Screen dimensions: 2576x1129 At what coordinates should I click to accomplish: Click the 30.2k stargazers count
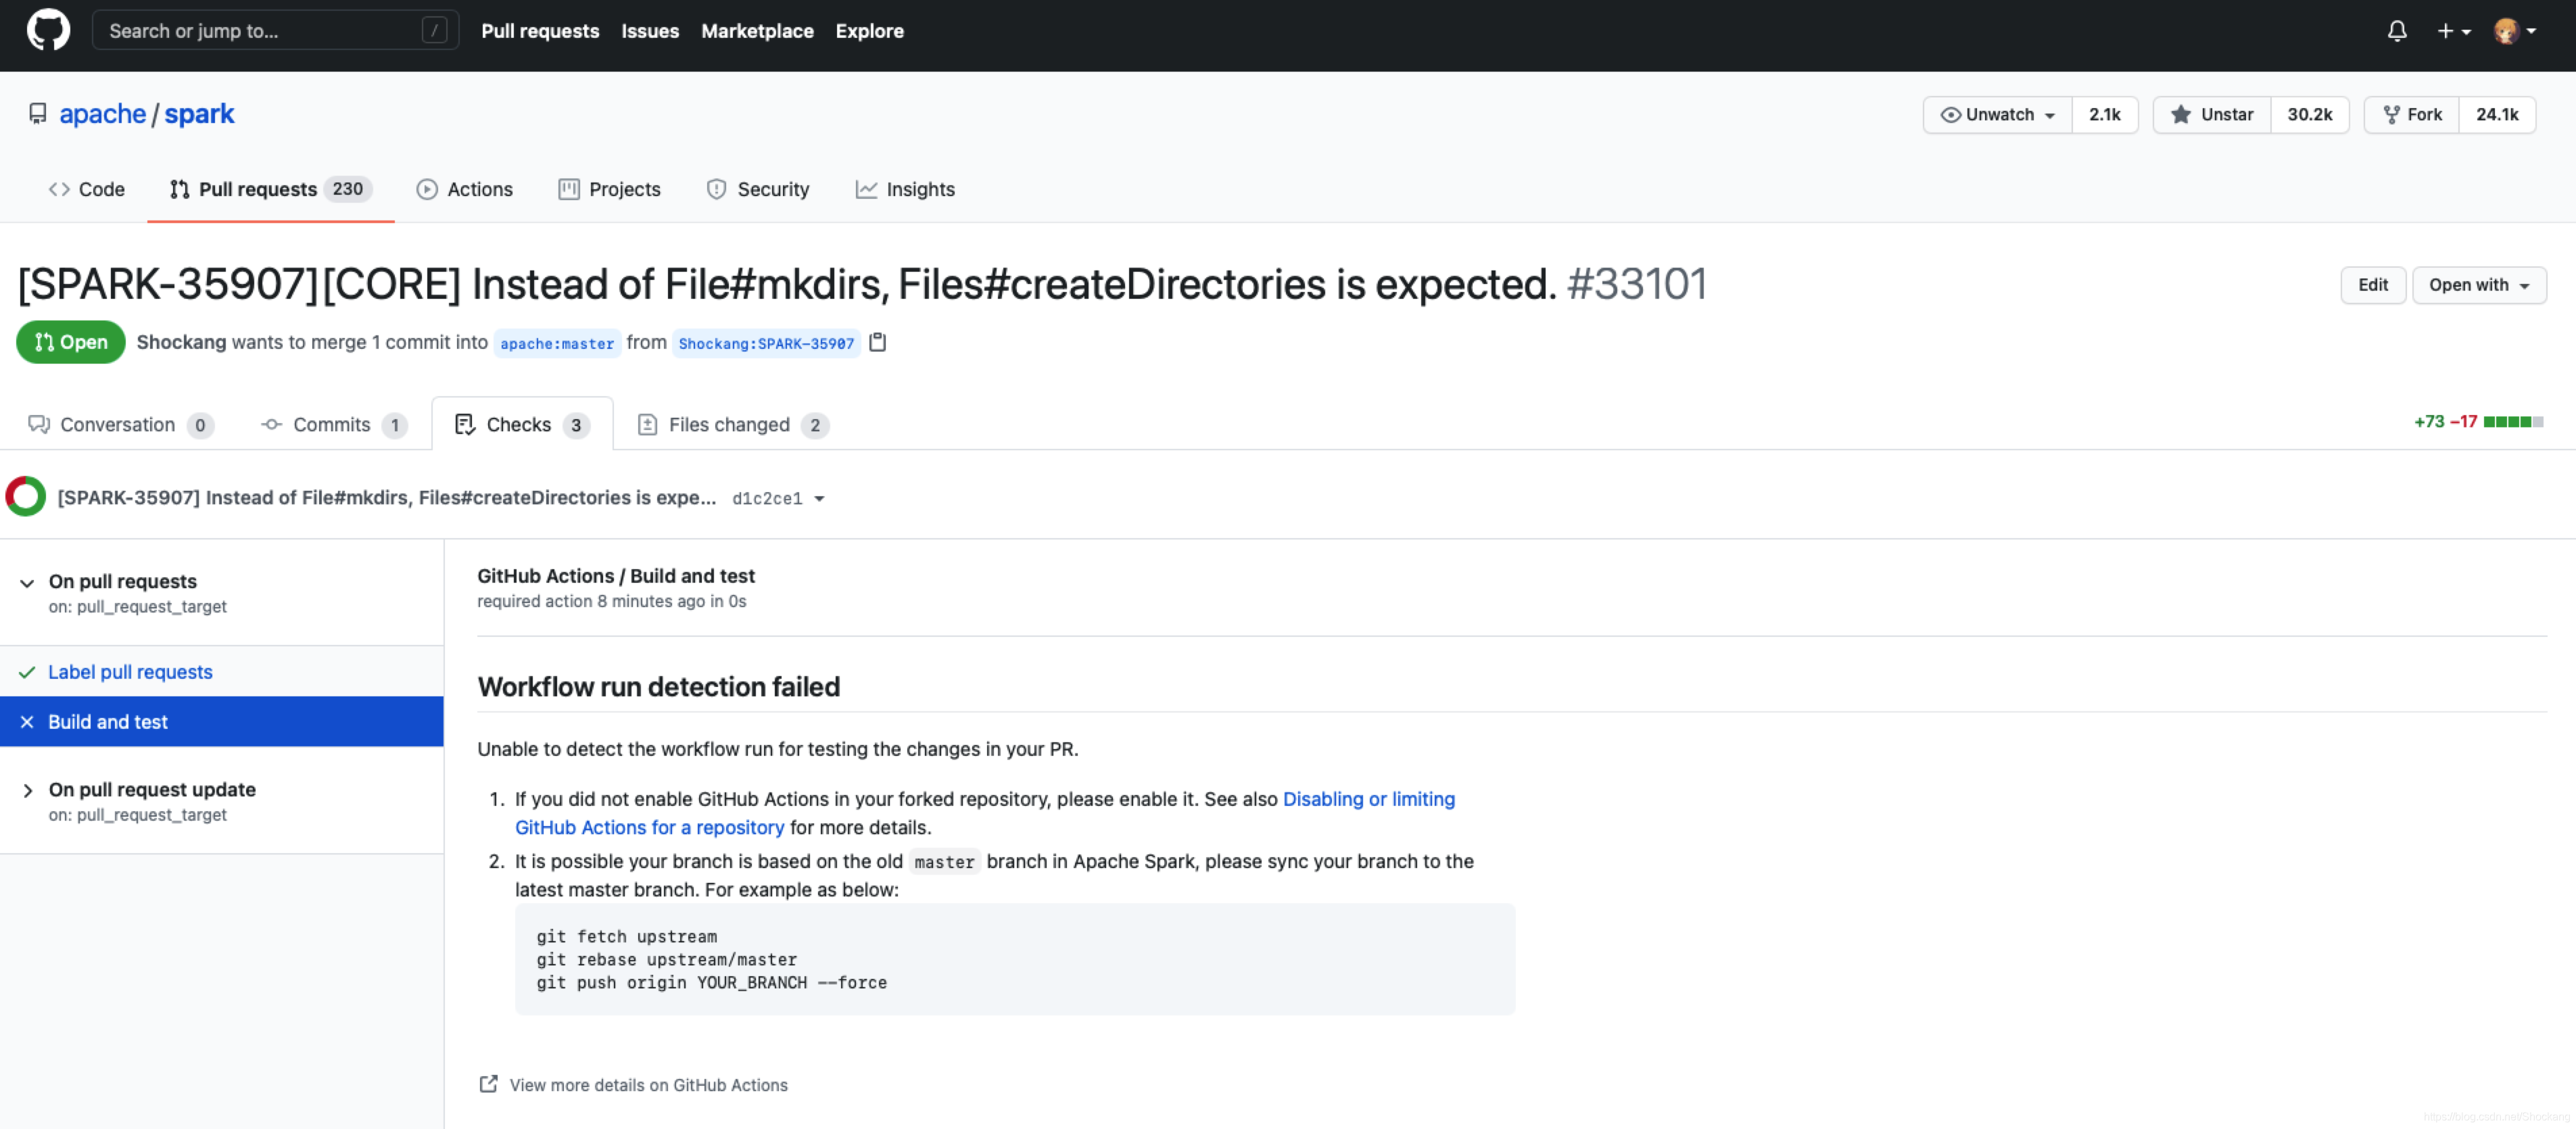pos(2309,114)
